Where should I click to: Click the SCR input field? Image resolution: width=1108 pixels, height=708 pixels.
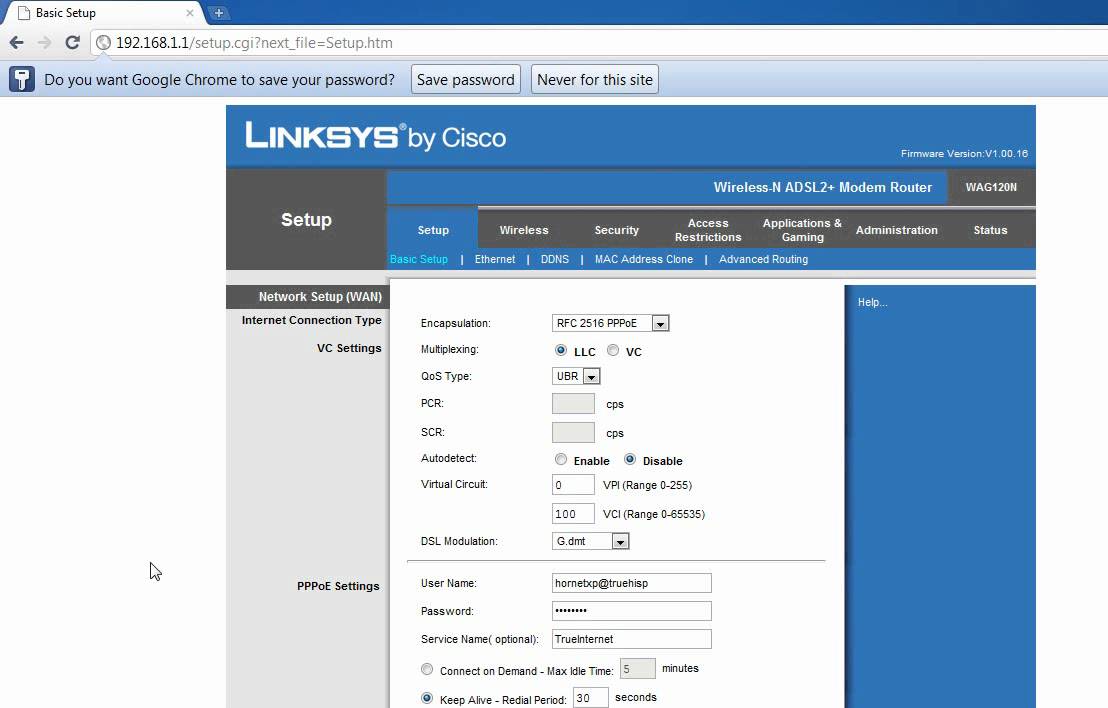(573, 432)
